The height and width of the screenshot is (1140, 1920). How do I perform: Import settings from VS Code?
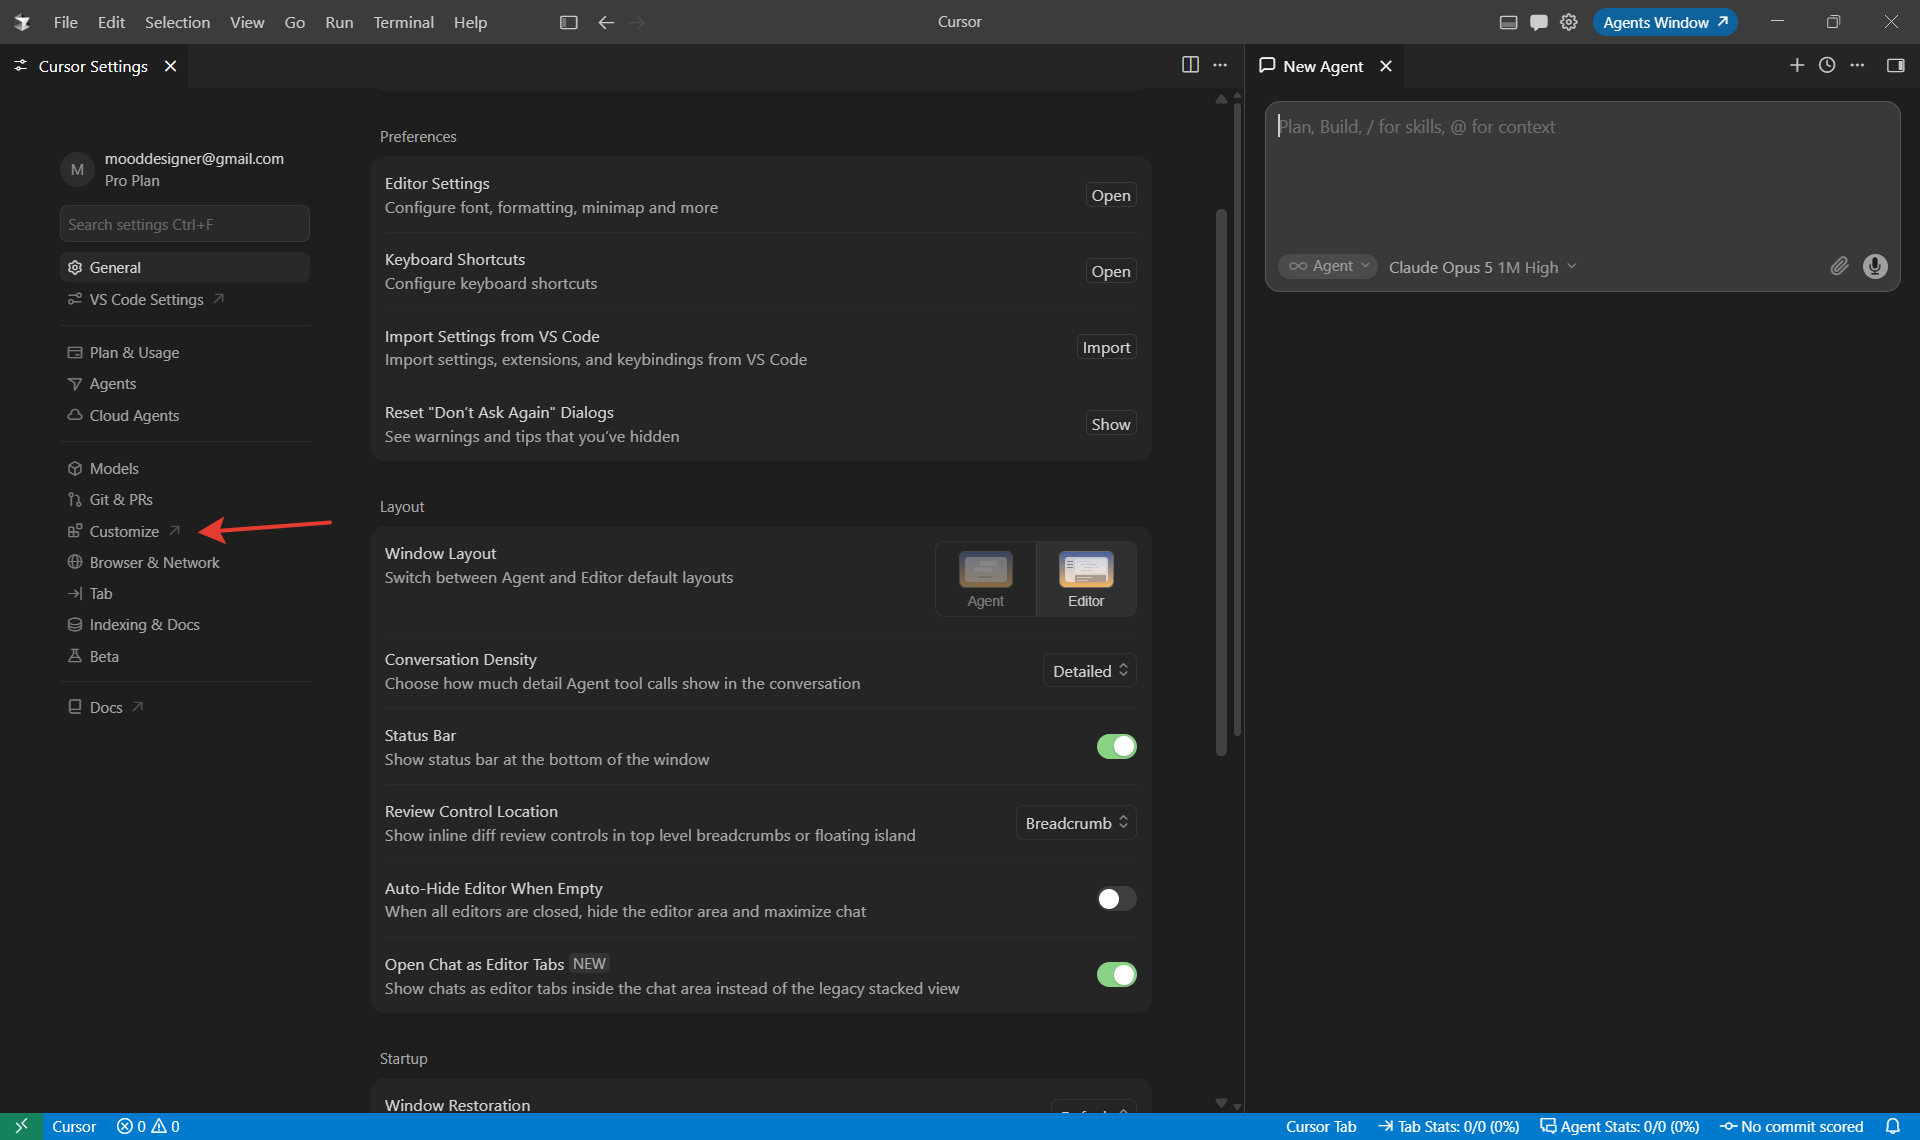tap(1106, 347)
